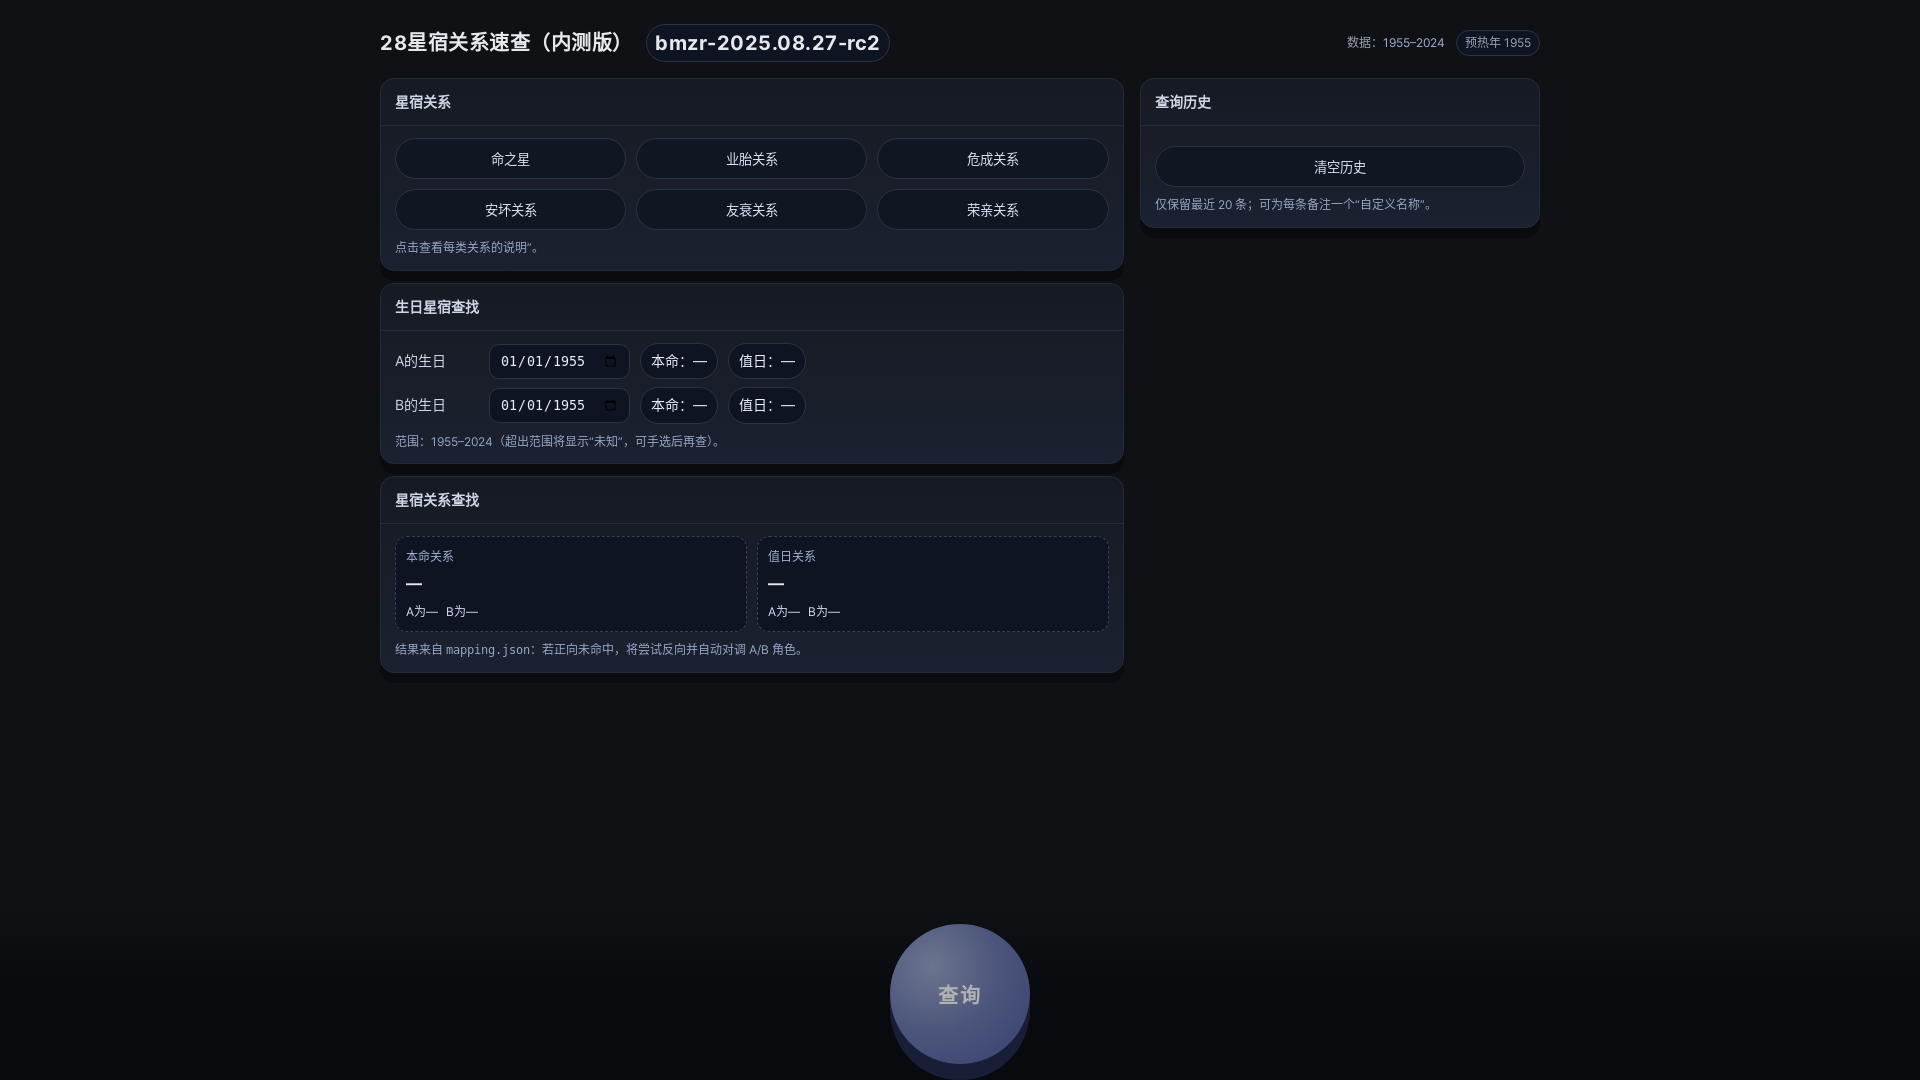1920x1080 pixels.
Task: Click the A的生日 label
Action: 420,361
